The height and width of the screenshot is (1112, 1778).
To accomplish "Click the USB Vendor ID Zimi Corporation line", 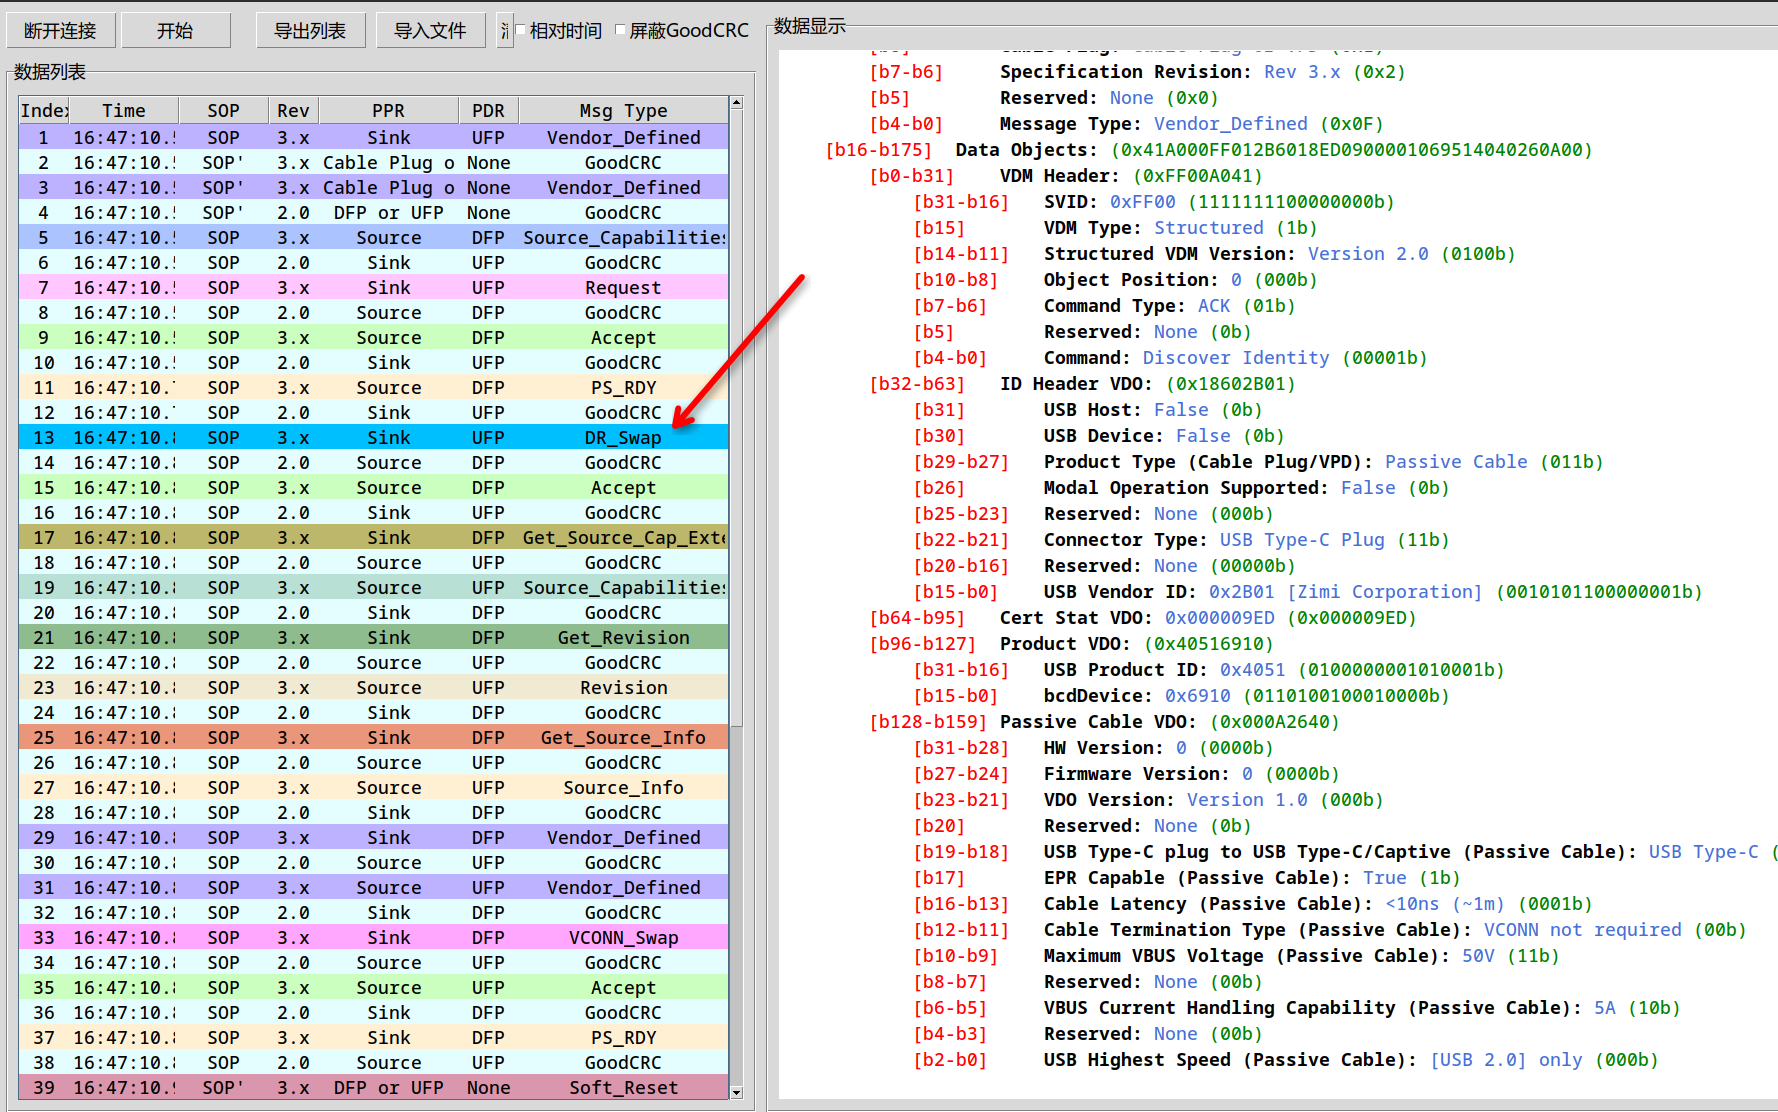I will (x=1308, y=592).
